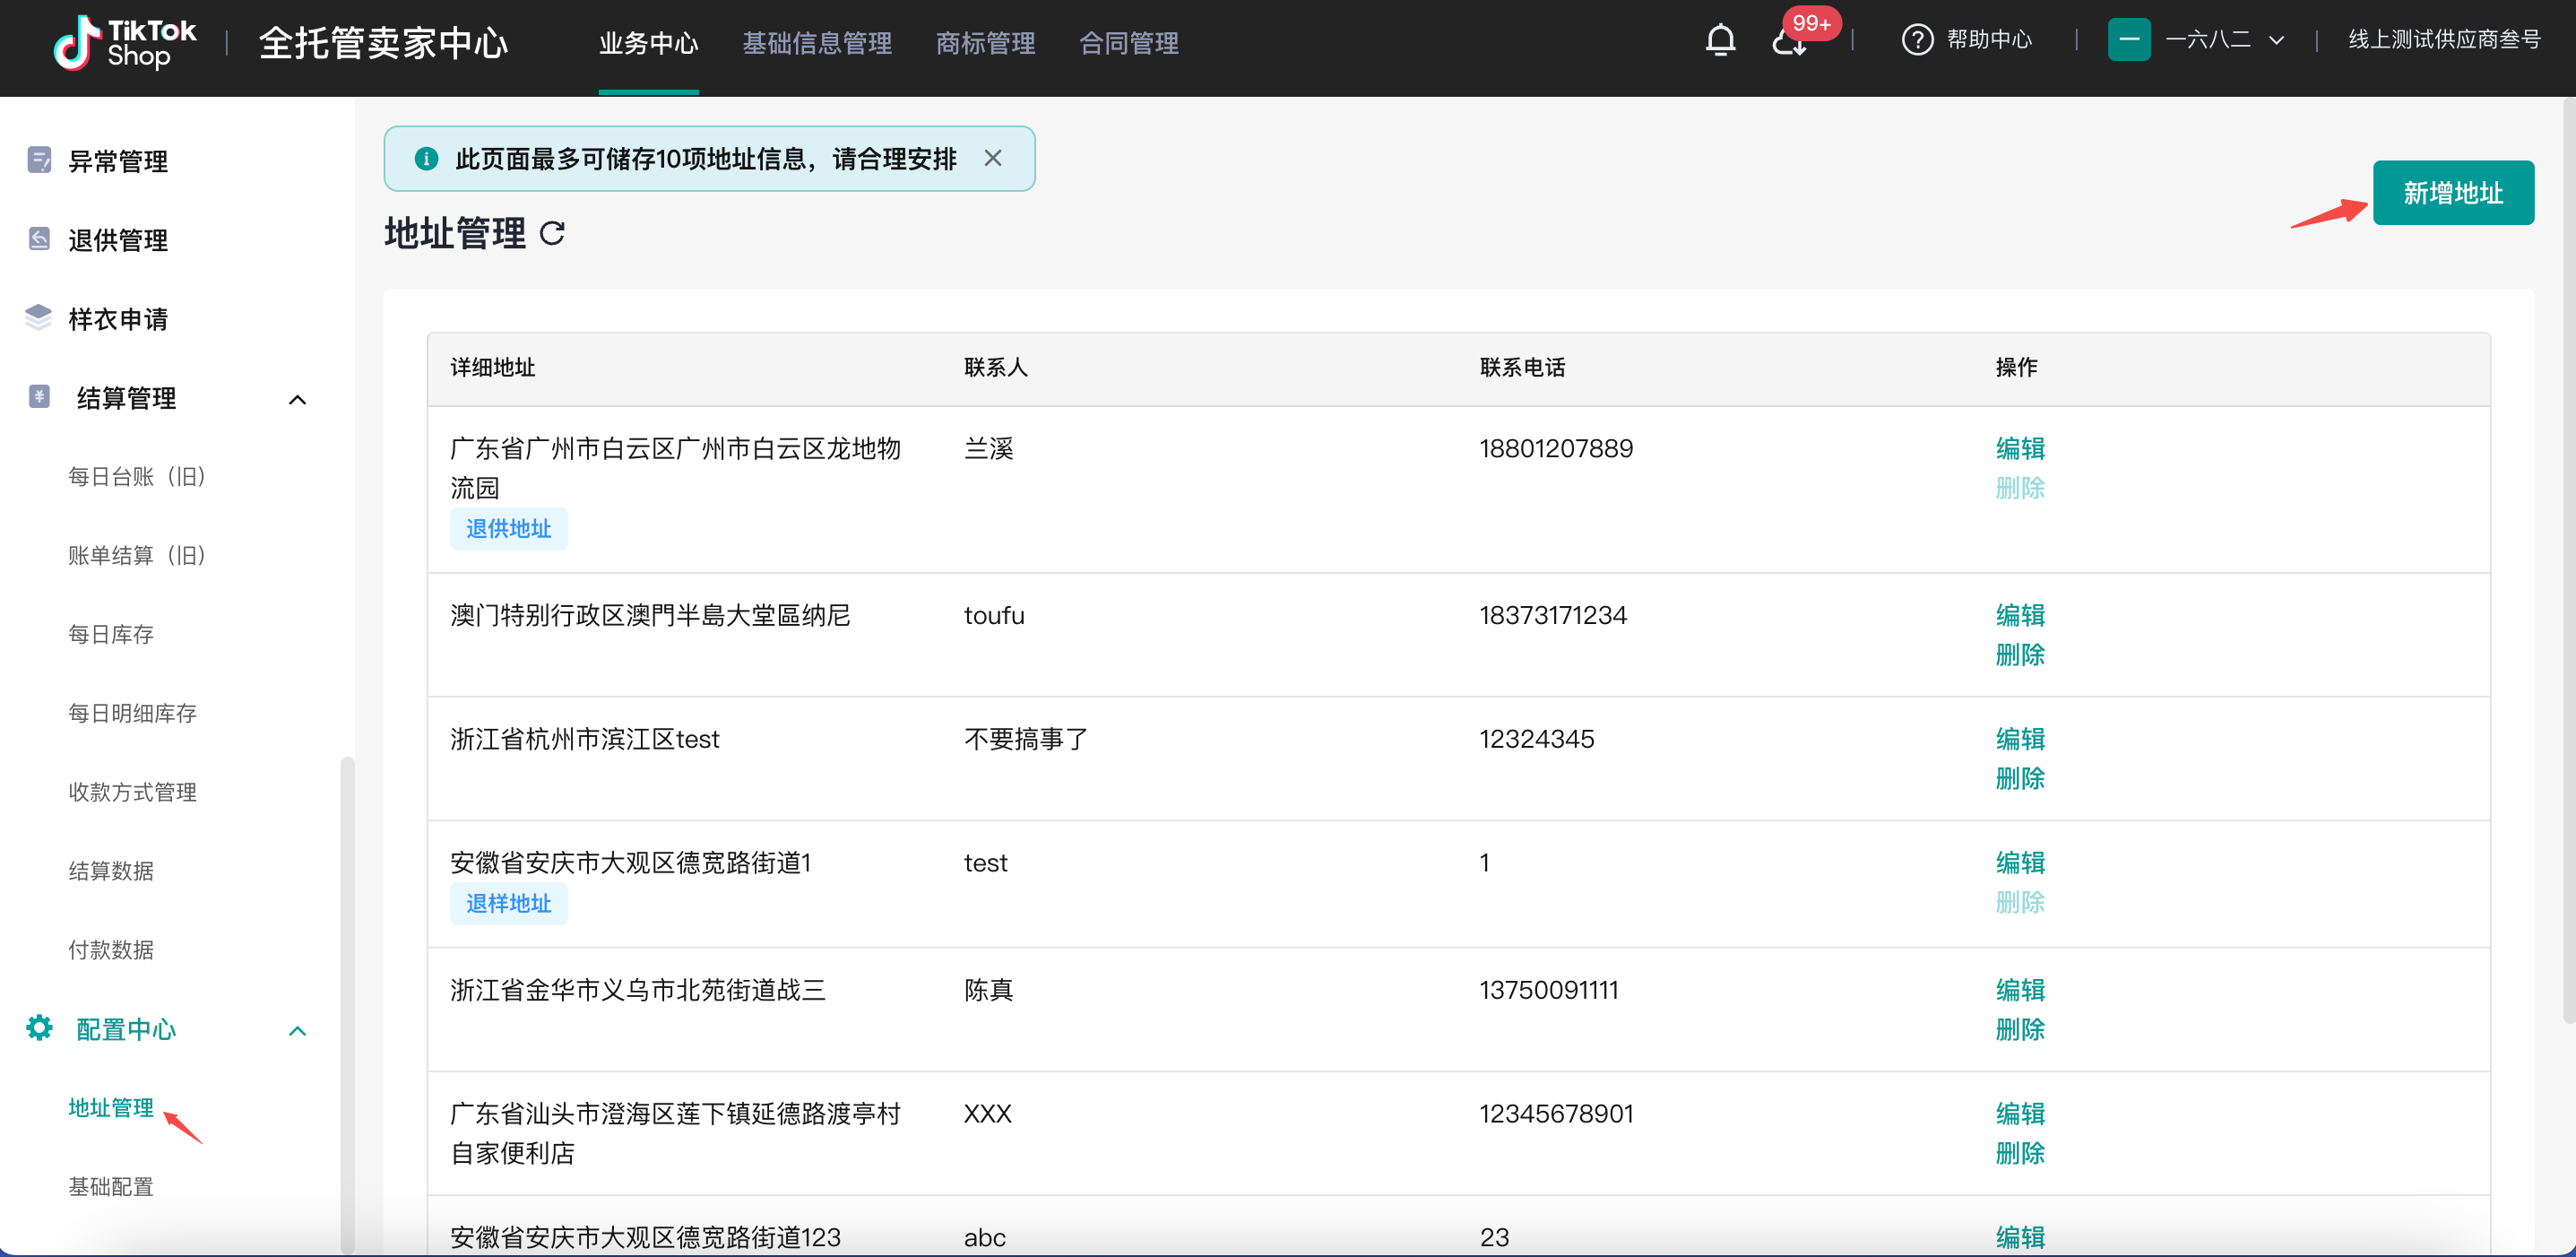2576x1257 pixels.
Task: Select 地址管理 in the sidebar
Action: 111,1107
